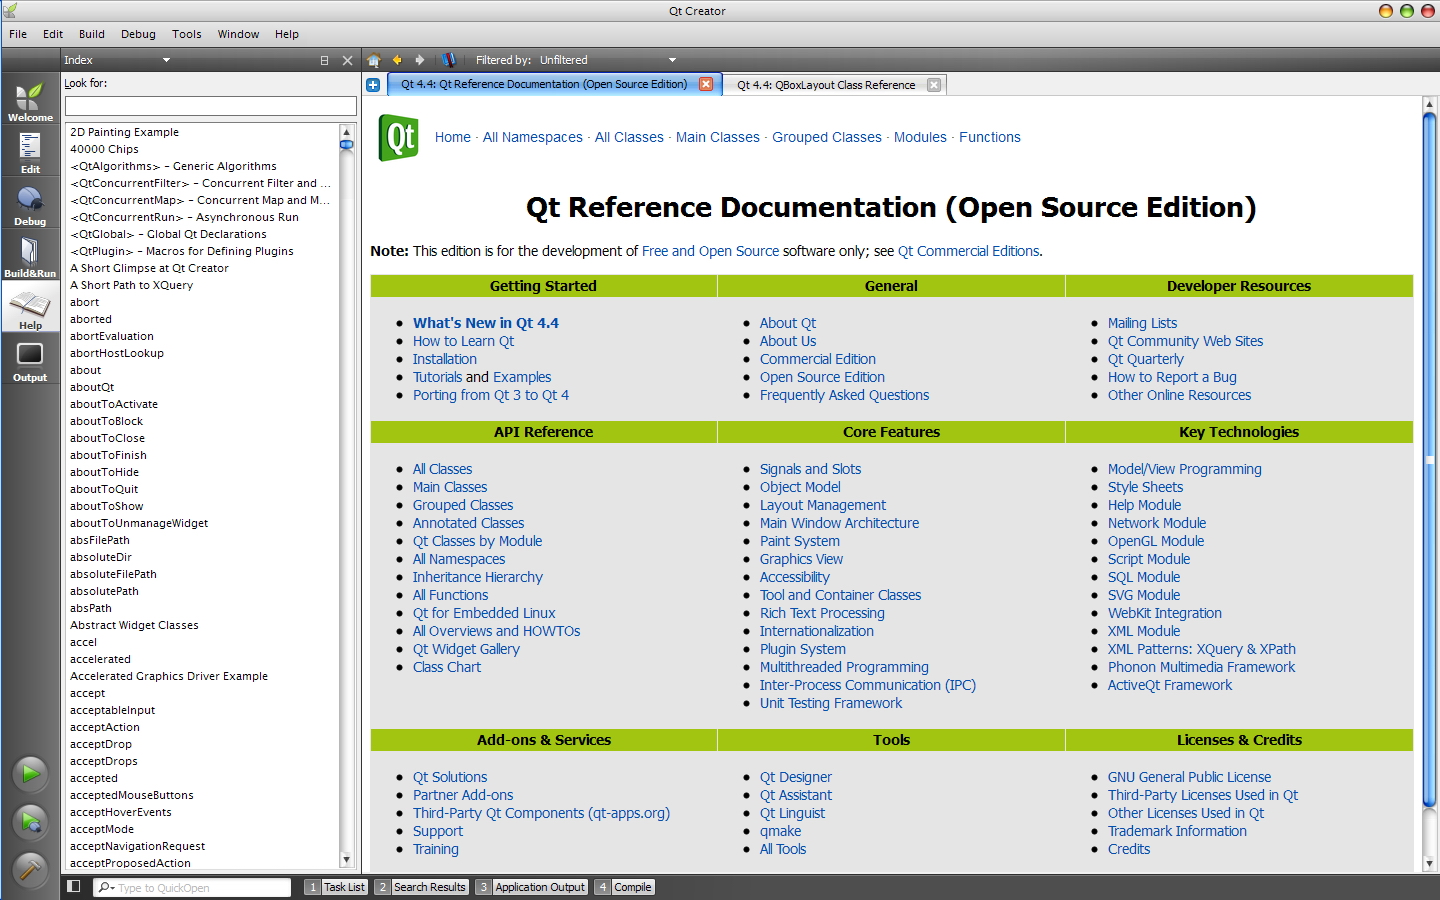Click the Qt logo image
Screen dimensions: 1440x900
(399, 138)
